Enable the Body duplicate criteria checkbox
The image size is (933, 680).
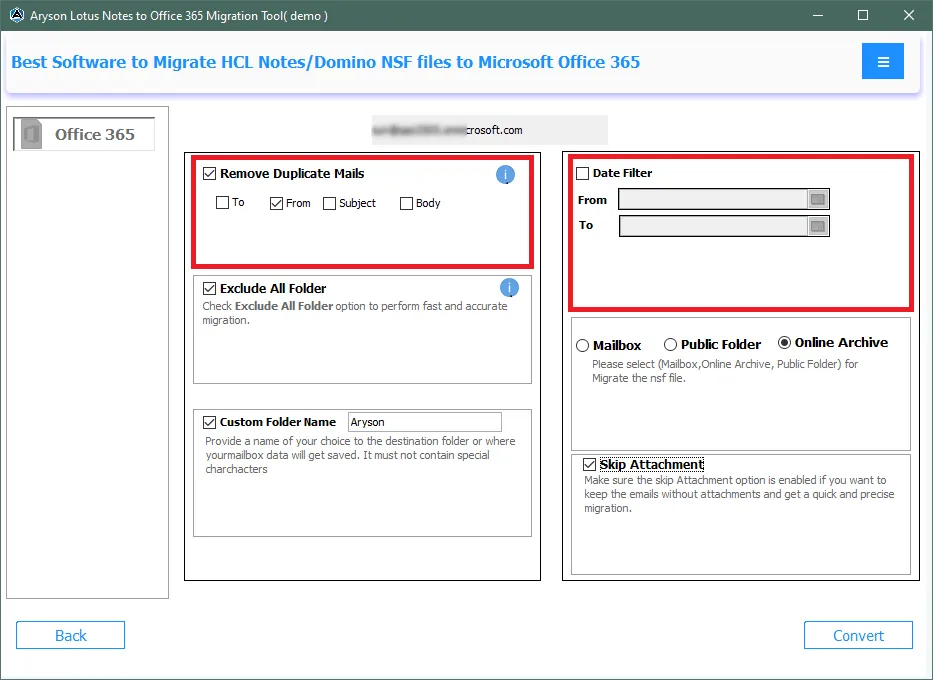click(x=406, y=203)
